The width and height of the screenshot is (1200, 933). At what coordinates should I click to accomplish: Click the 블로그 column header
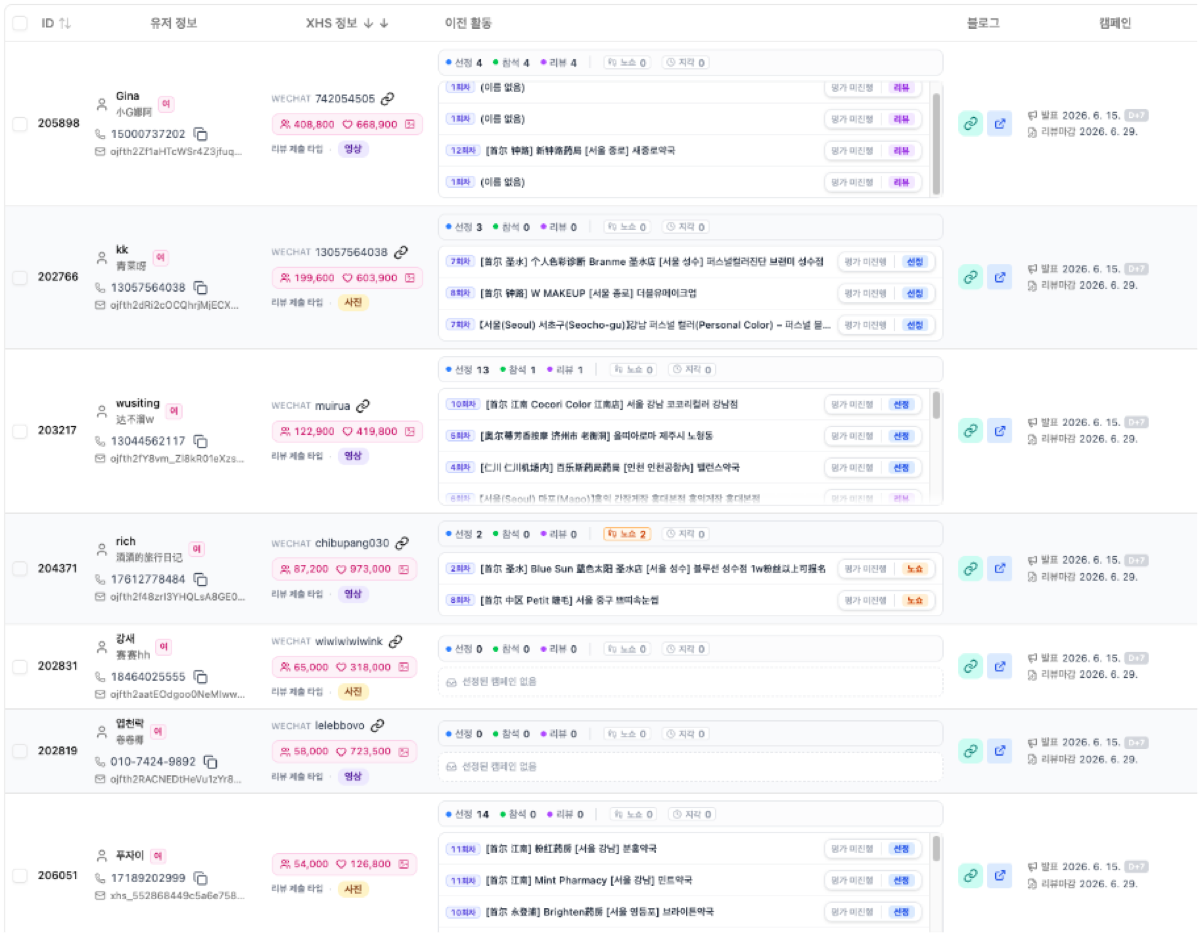983,23
